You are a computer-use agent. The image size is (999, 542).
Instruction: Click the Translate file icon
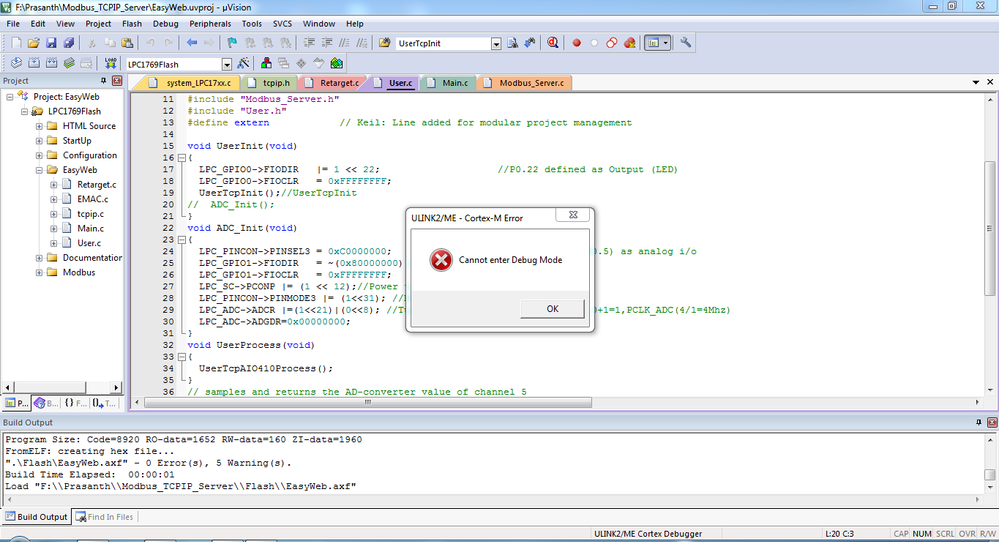coord(16,63)
